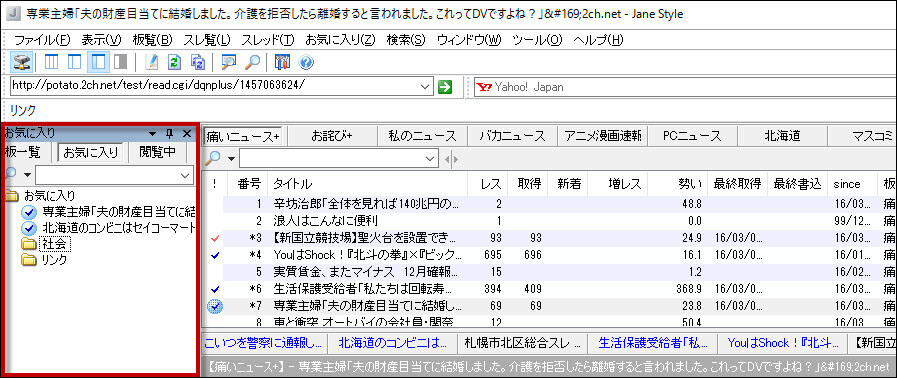Click the toolbar search magnifier icon
Viewport: 897px width, 378px height.
click(252, 62)
